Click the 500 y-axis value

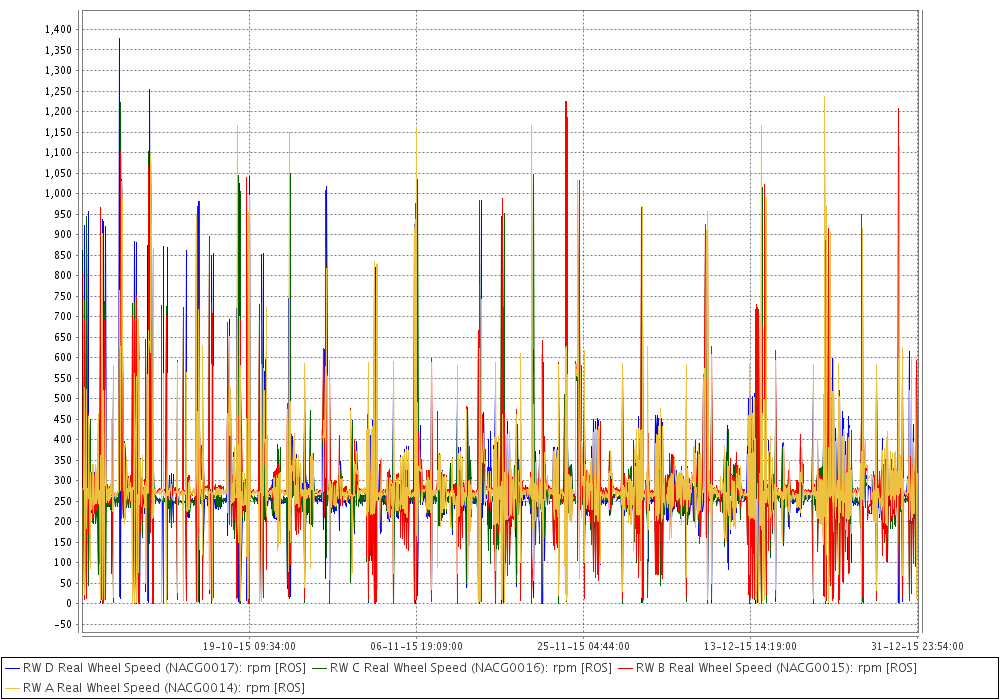(x=63, y=398)
